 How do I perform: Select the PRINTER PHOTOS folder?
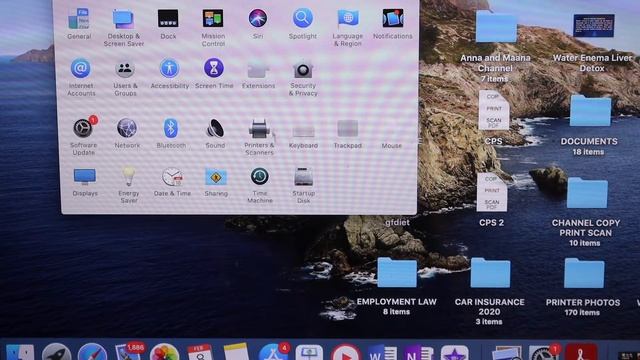pos(584,273)
